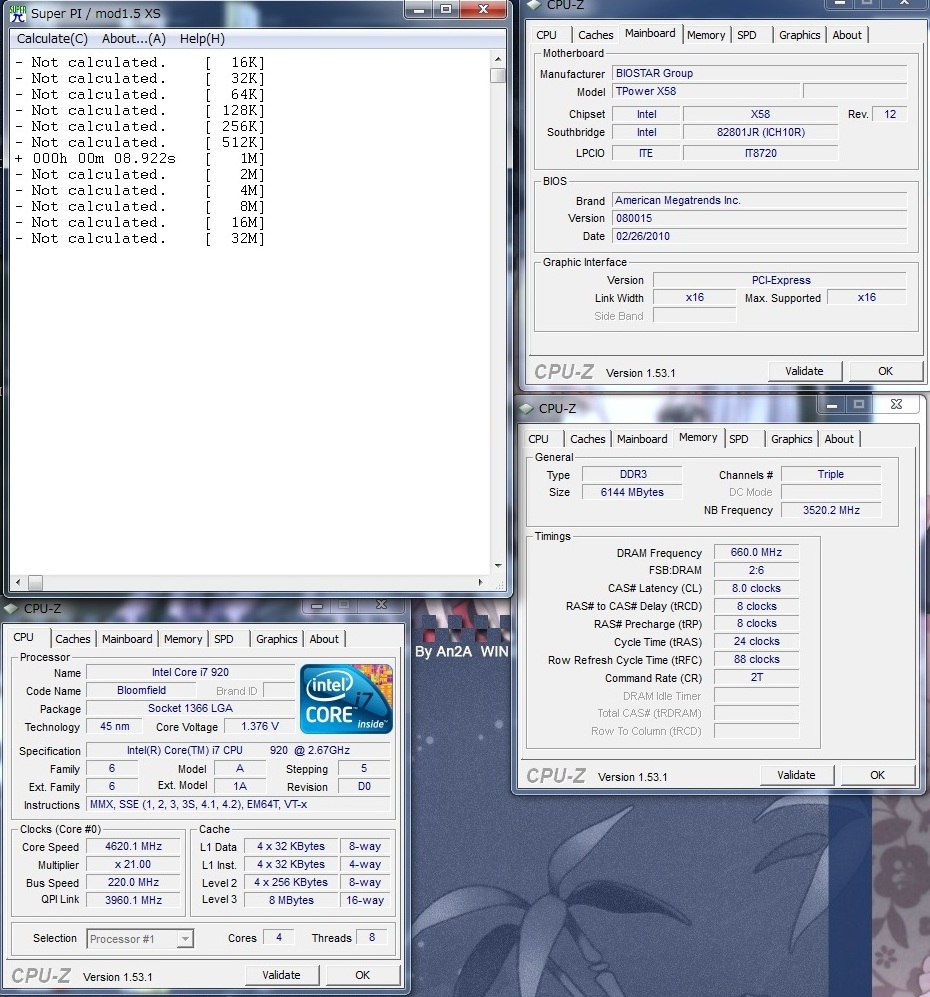Click the Super PI horizontal scrollbar right arrow
The image size is (930, 997).
tap(481, 582)
